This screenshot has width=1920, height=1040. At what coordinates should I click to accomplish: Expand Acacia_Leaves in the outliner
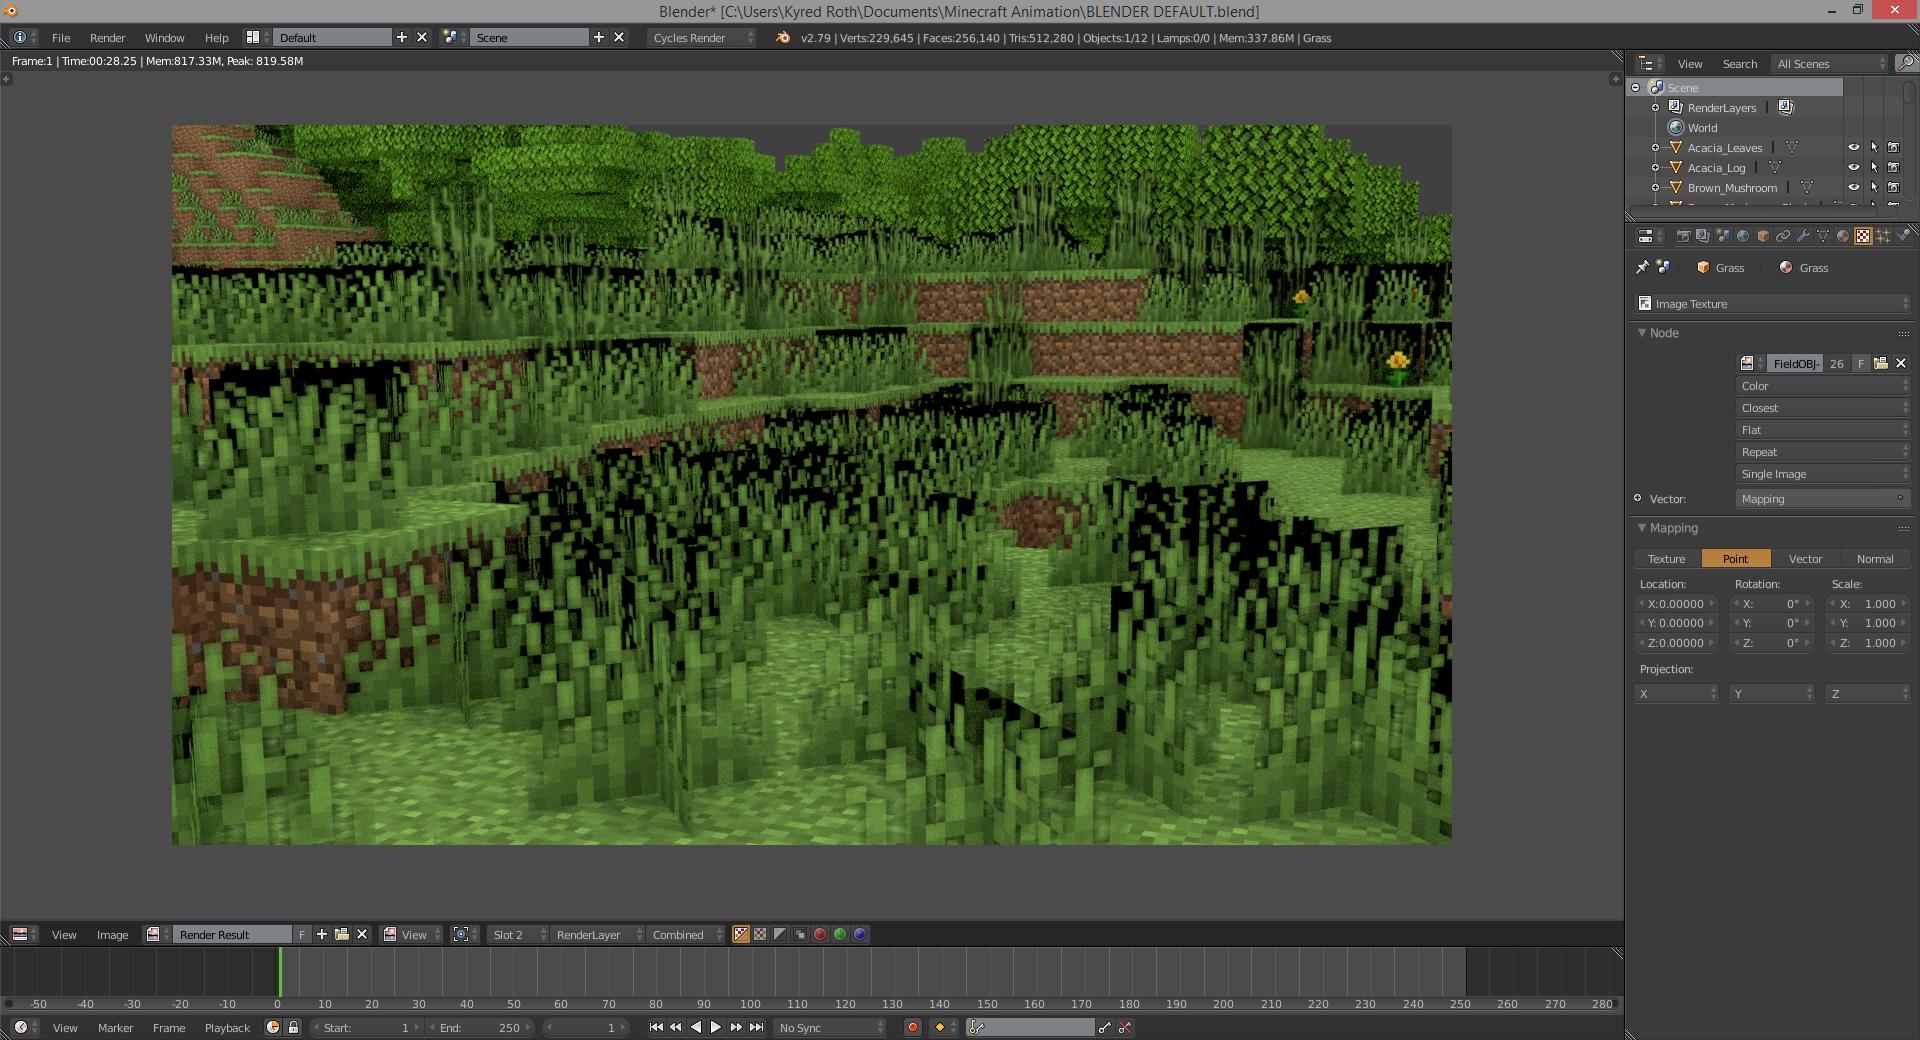click(x=1655, y=147)
